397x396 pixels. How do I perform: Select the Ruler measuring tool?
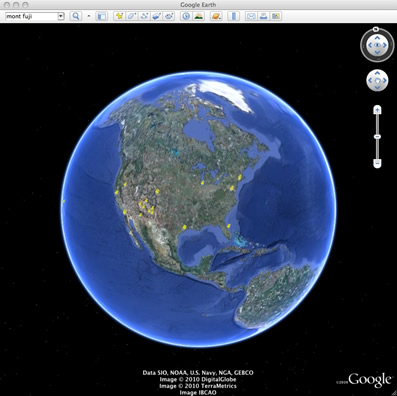234,16
